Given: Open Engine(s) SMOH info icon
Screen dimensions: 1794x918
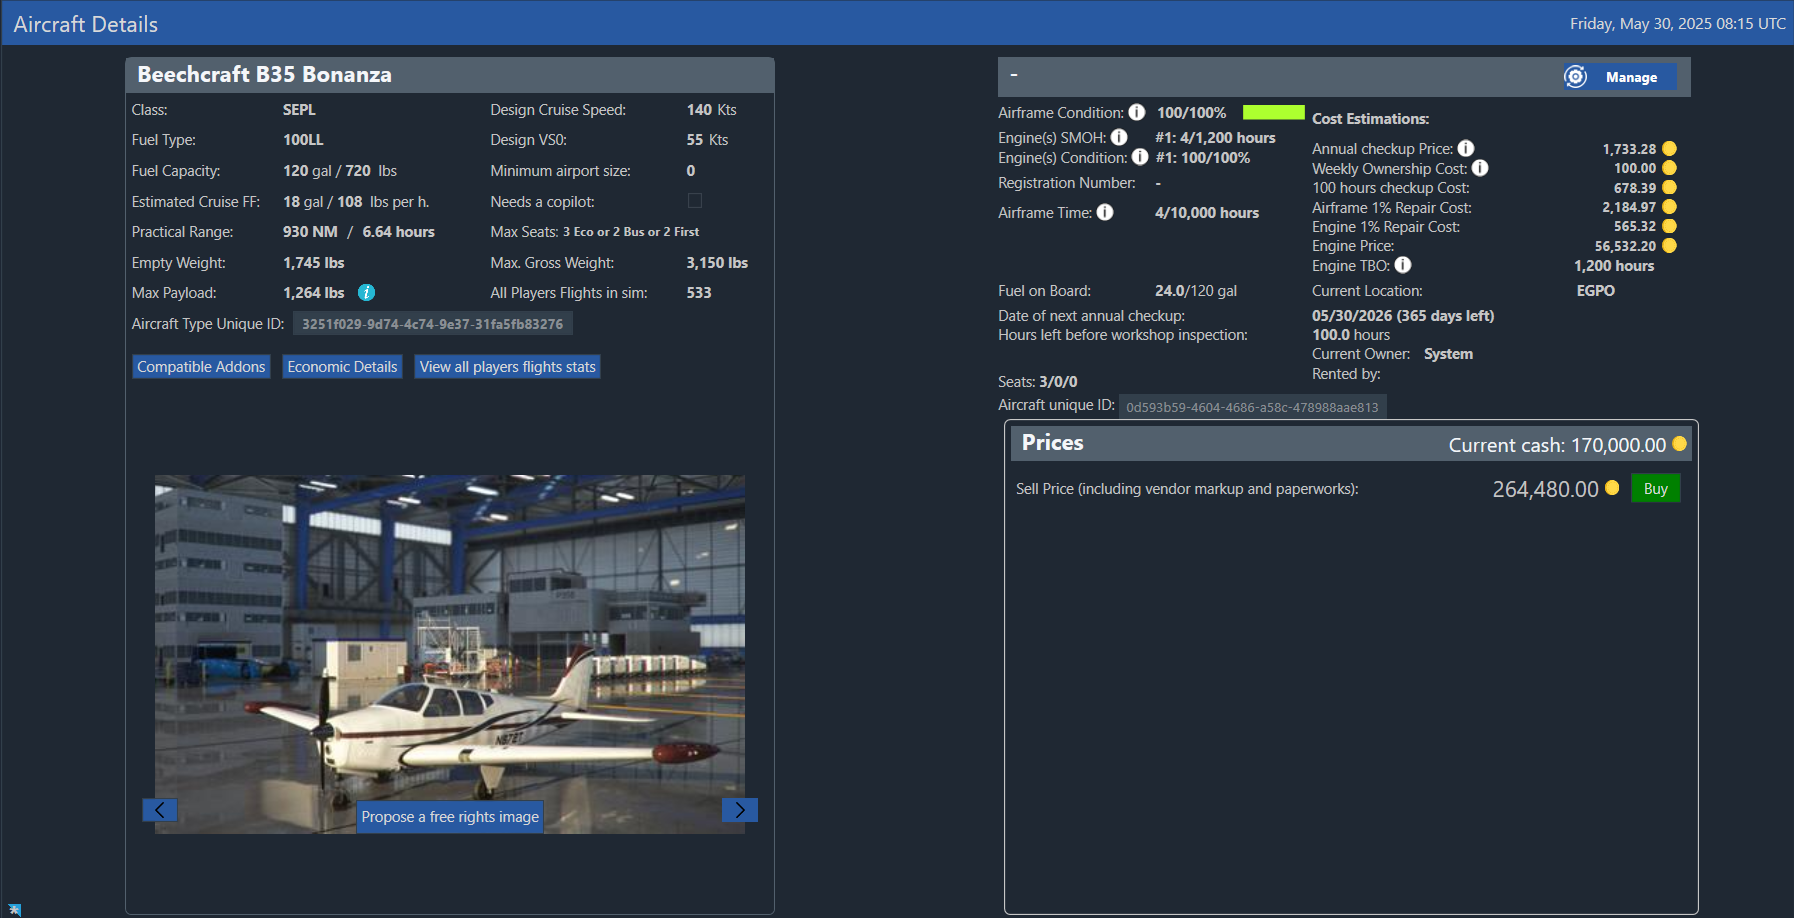Looking at the screenshot, I should [x=1119, y=137].
